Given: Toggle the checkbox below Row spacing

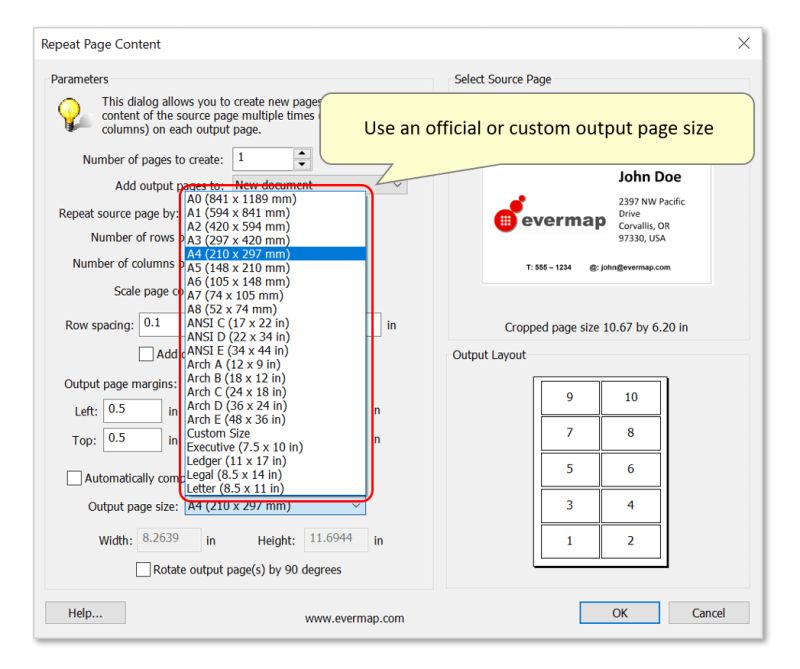Looking at the screenshot, I should [x=146, y=354].
